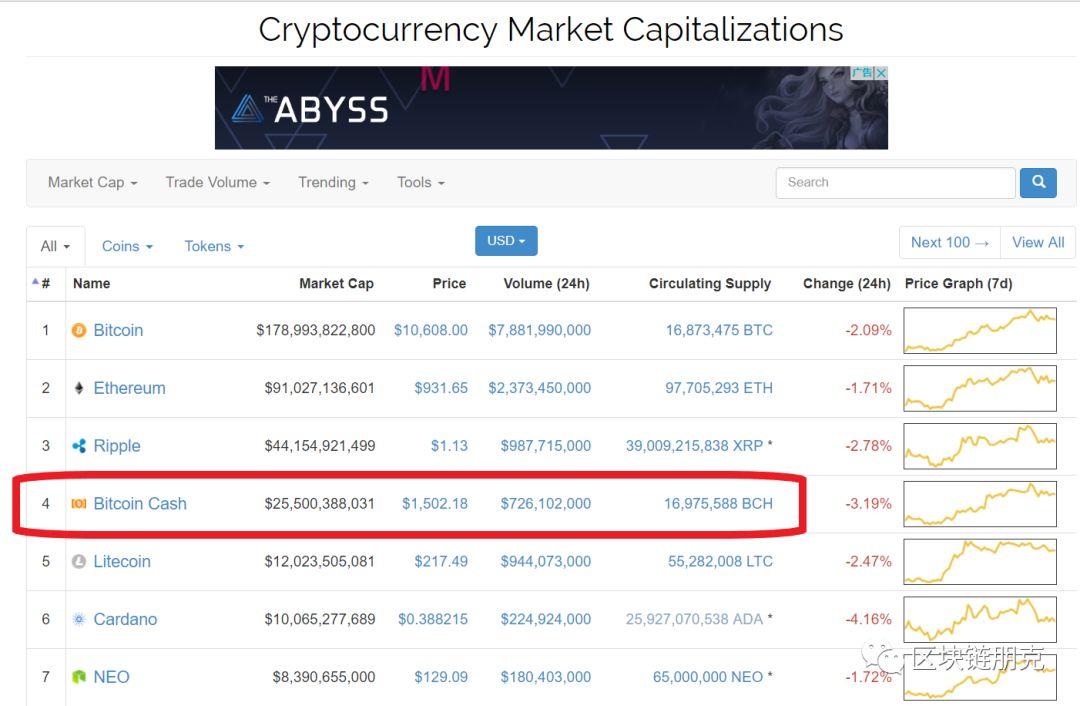The height and width of the screenshot is (706, 1080).
Task: Click the magnifier search button
Action: point(1038,183)
